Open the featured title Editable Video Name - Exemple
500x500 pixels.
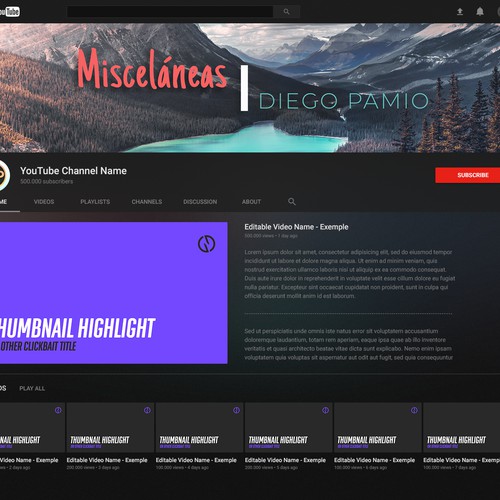pyautogui.click(x=296, y=227)
